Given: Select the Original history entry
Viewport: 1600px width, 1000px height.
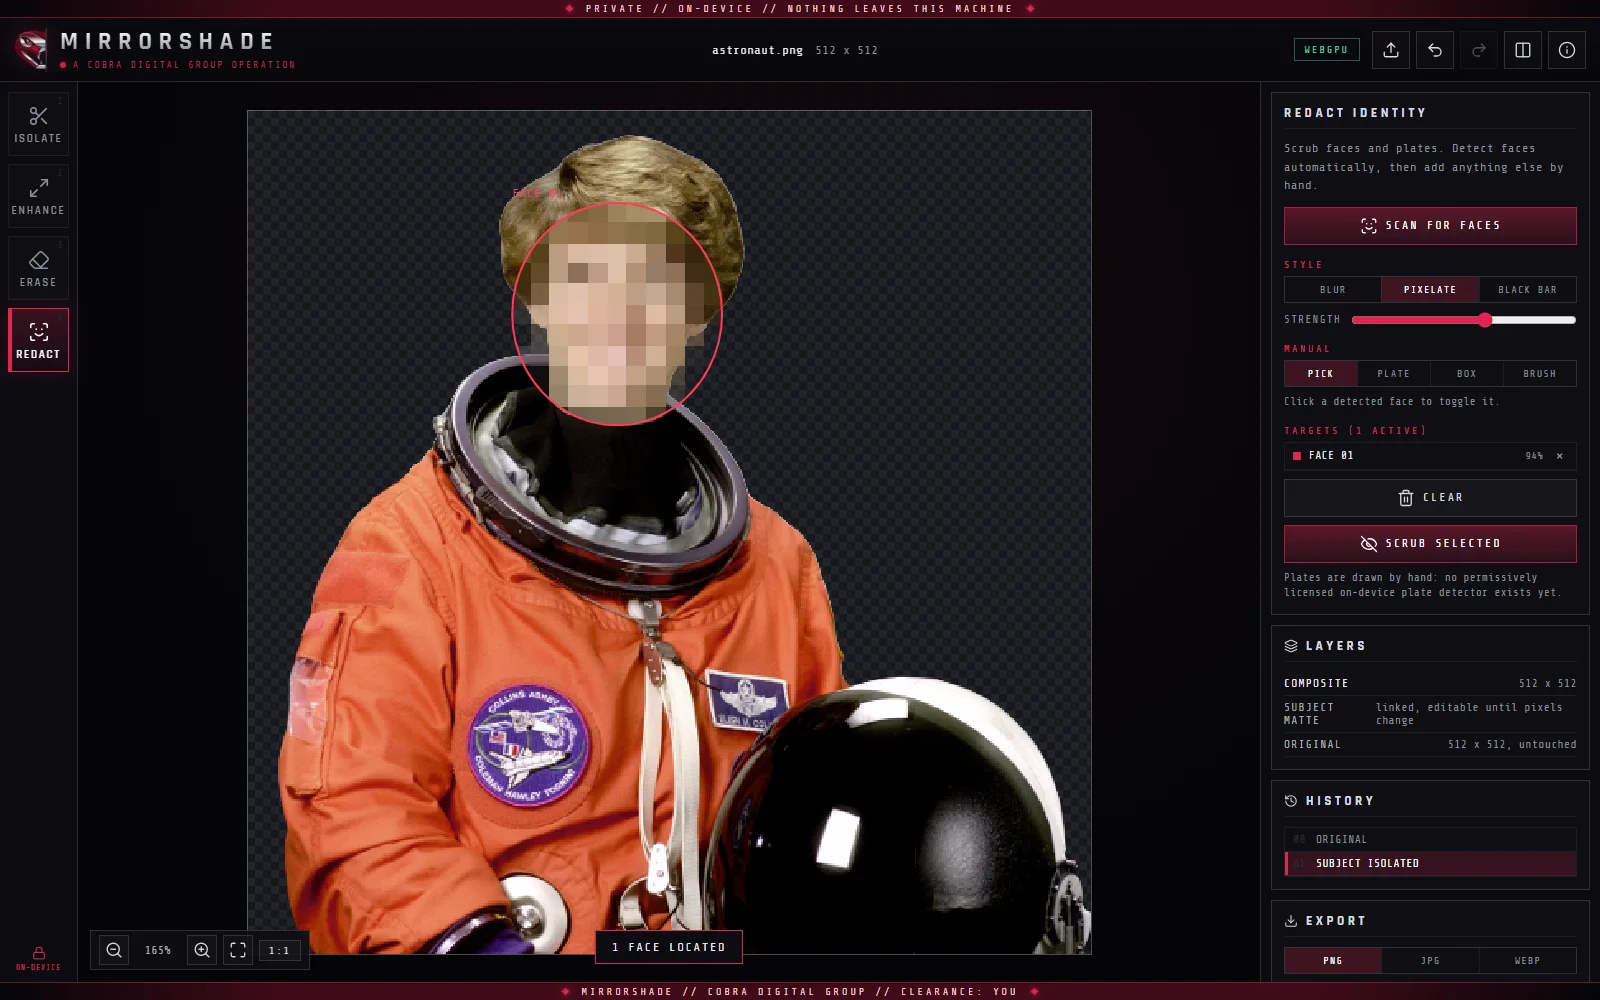Looking at the screenshot, I should (x=1430, y=840).
